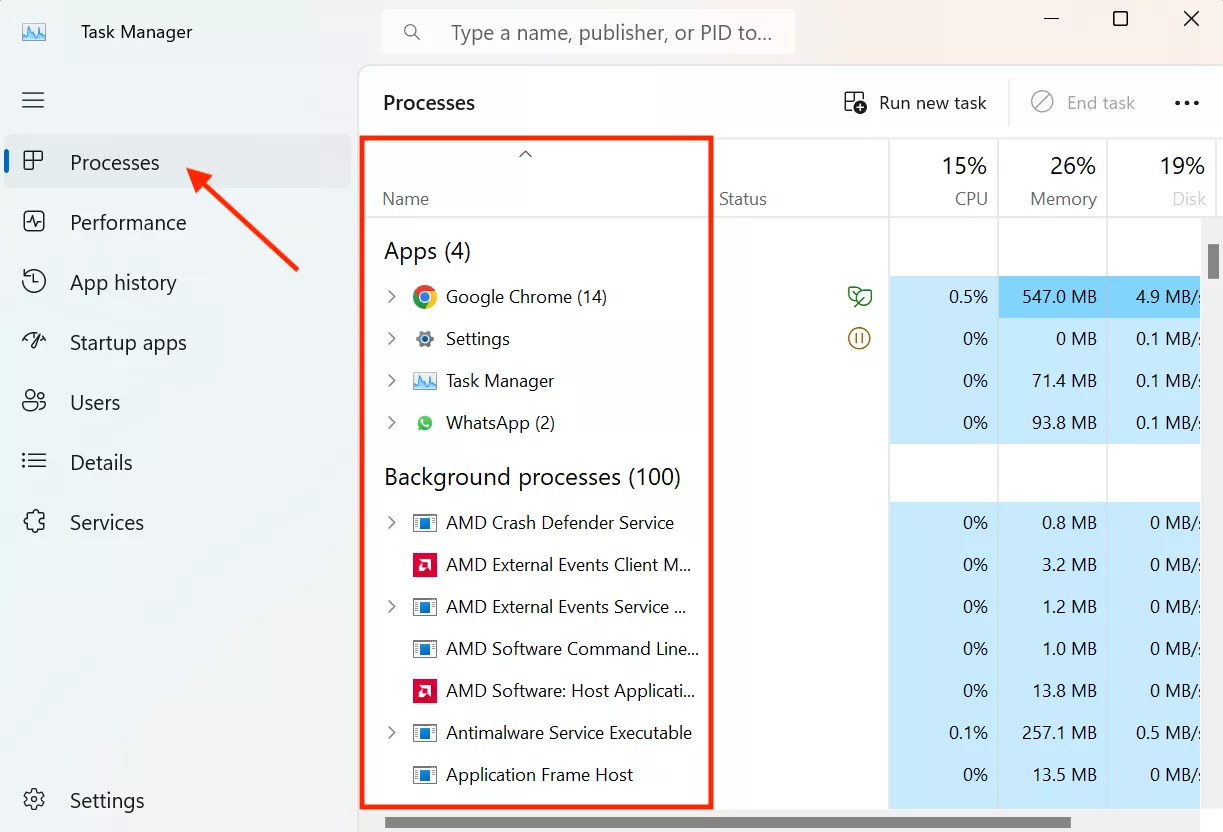Switch to Startup apps page
1223x832 pixels.
128,343
